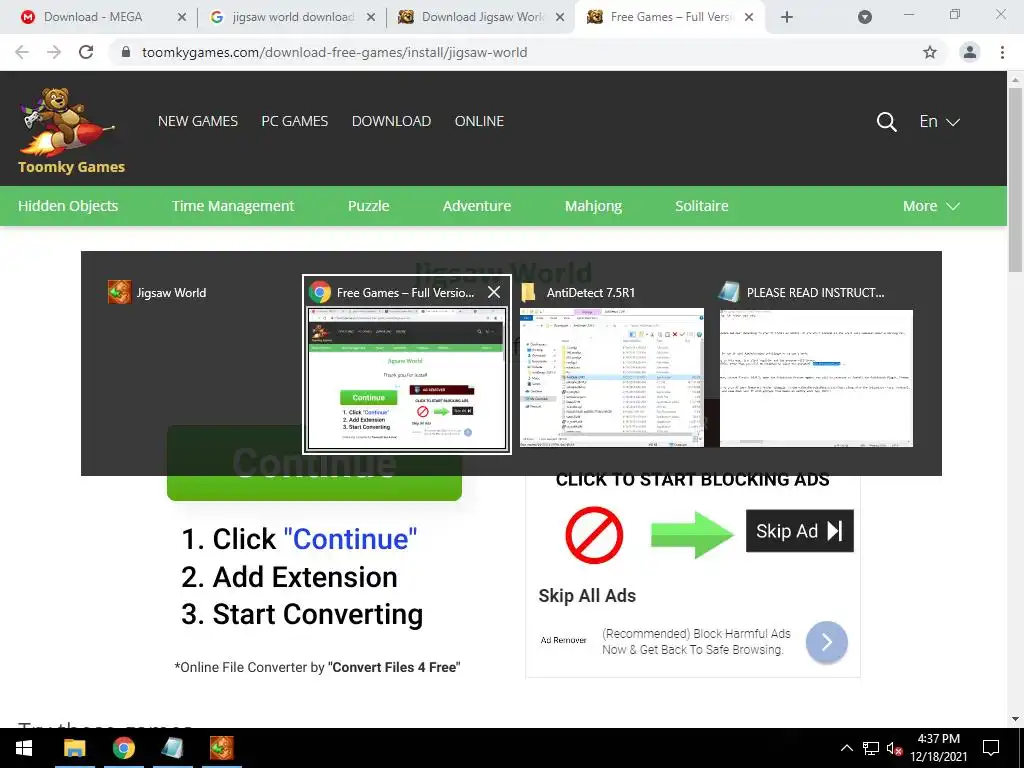Show hidden system tray icons
The width and height of the screenshot is (1024, 768).
coord(846,748)
